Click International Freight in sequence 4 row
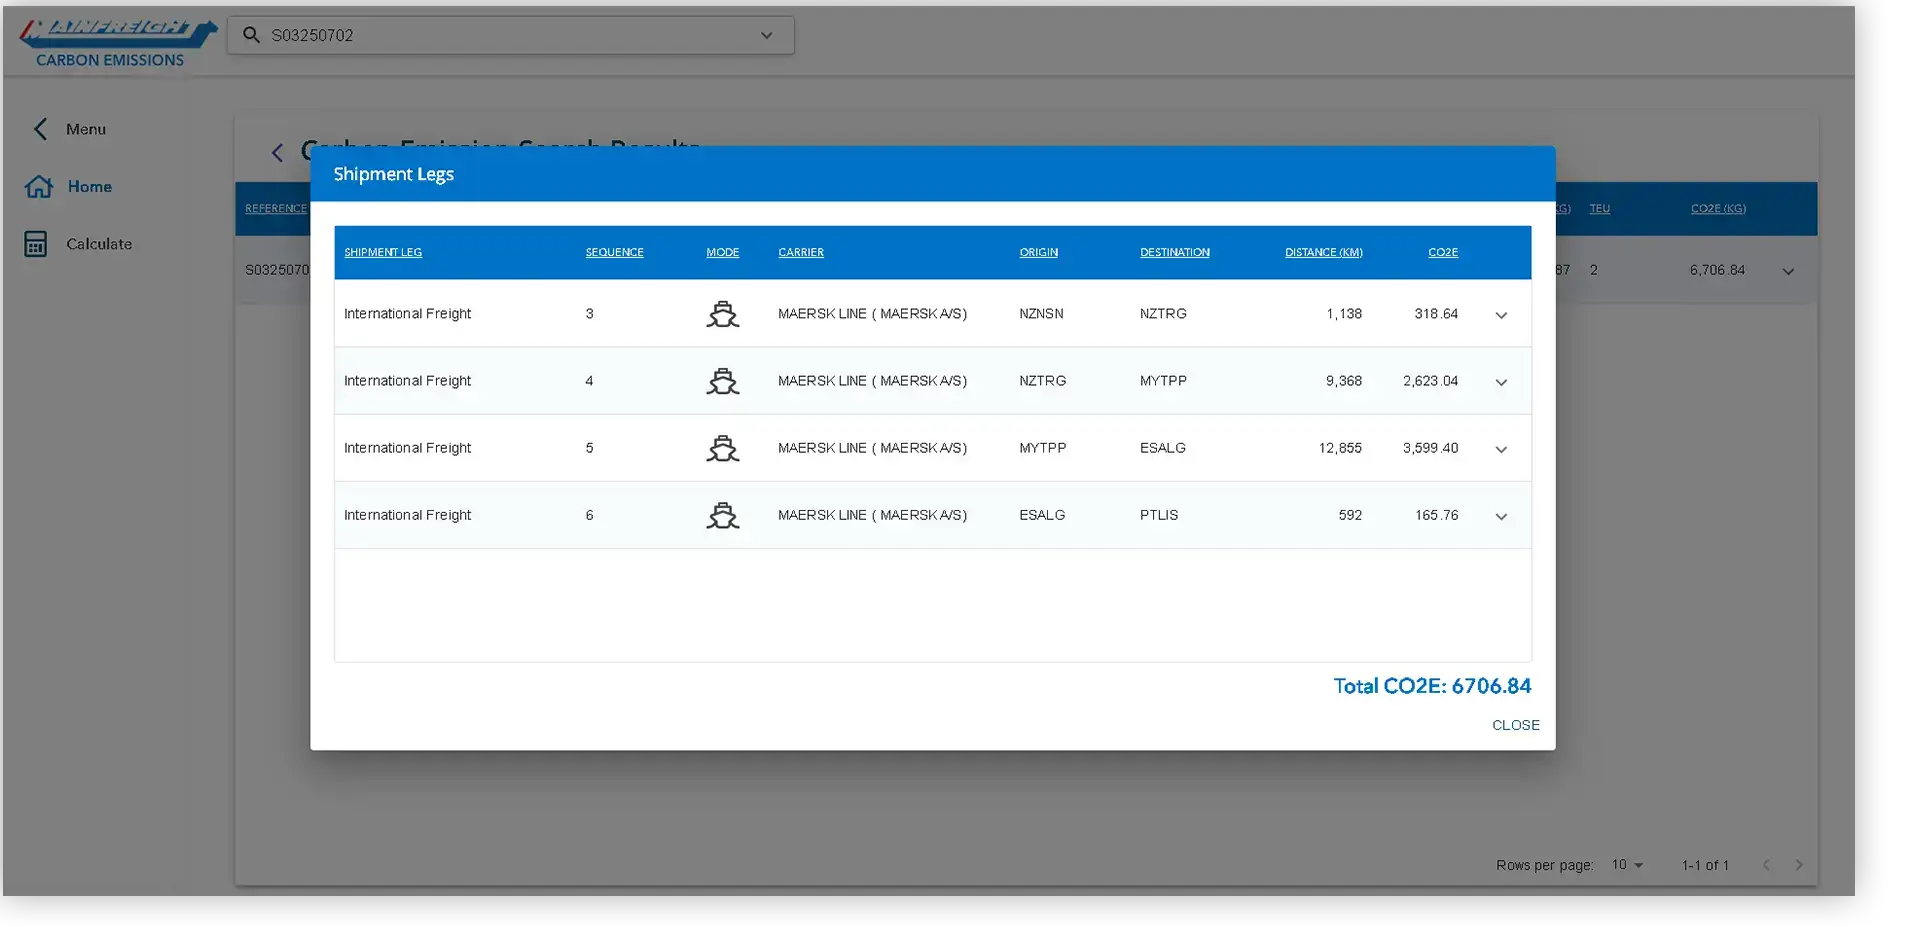This screenshot has height=927, width=1909. 407,381
